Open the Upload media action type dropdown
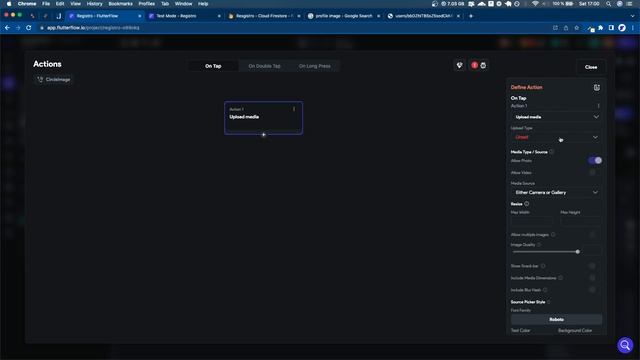 (556, 117)
